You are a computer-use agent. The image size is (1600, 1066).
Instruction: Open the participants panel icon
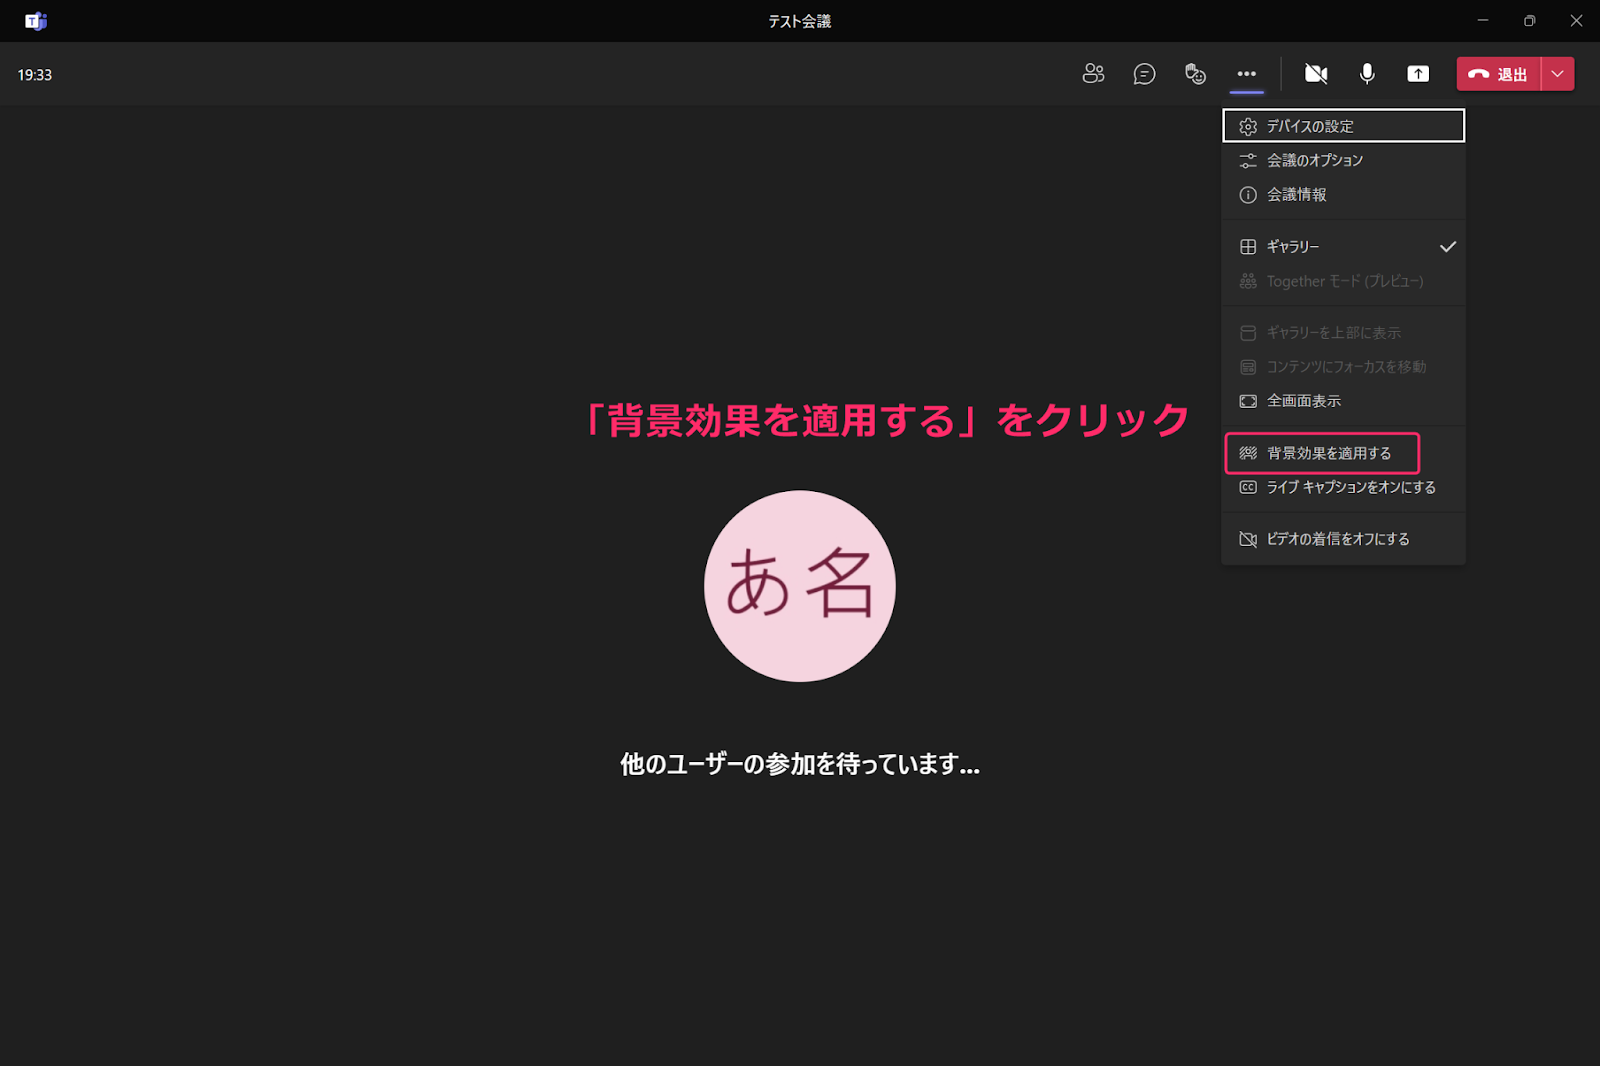1093,74
